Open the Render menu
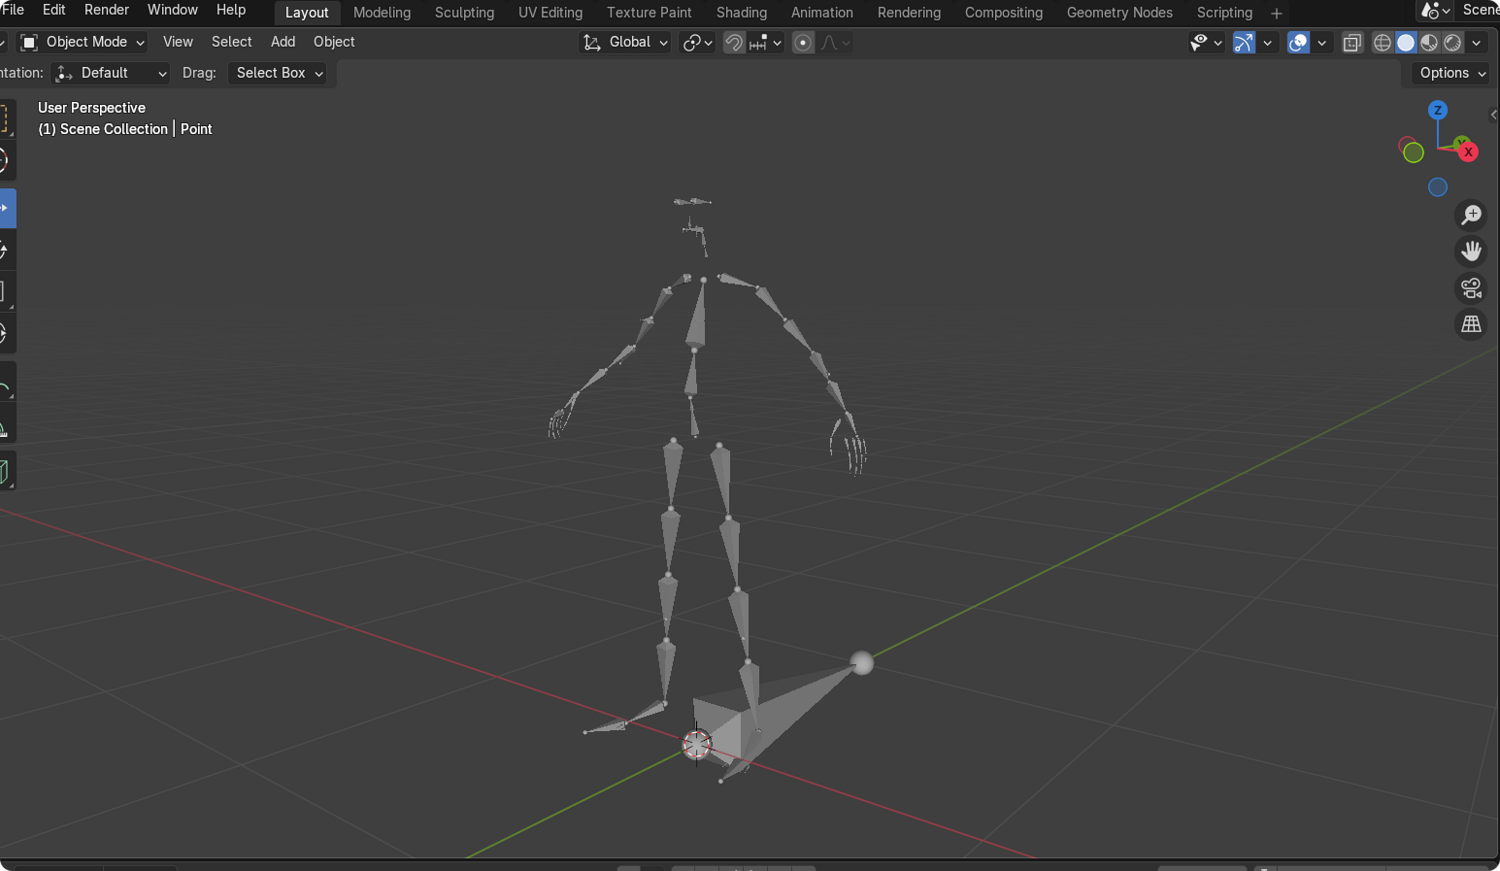The height and width of the screenshot is (871, 1500). 106,10
